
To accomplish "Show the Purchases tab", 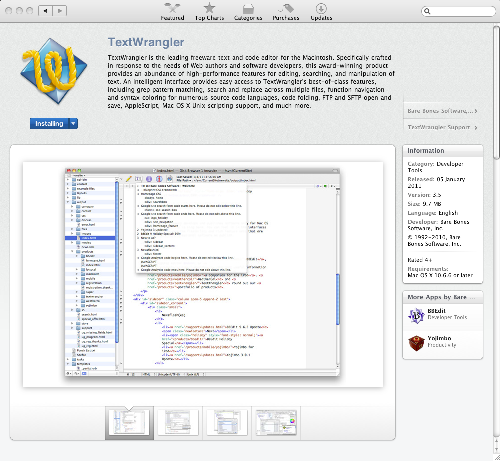I will click(x=286, y=11).
